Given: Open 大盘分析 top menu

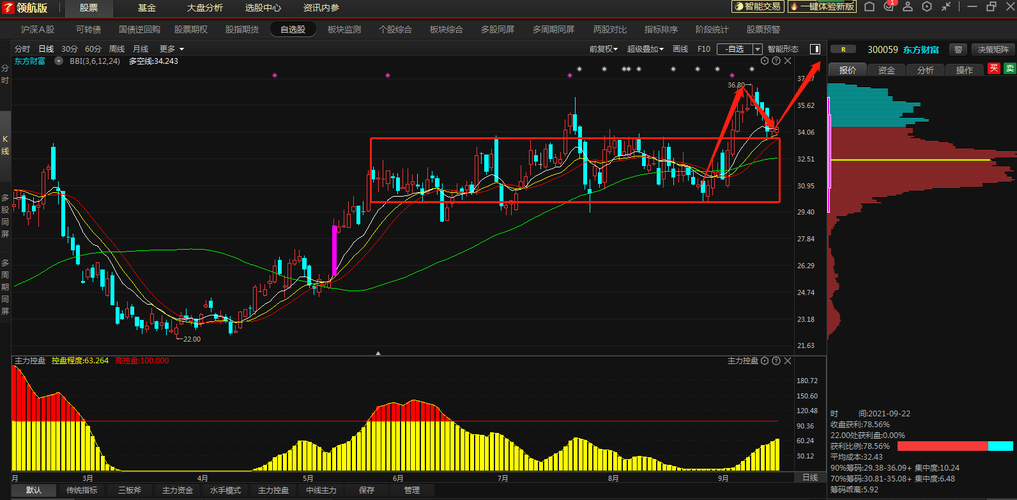Looking at the screenshot, I should [204, 8].
